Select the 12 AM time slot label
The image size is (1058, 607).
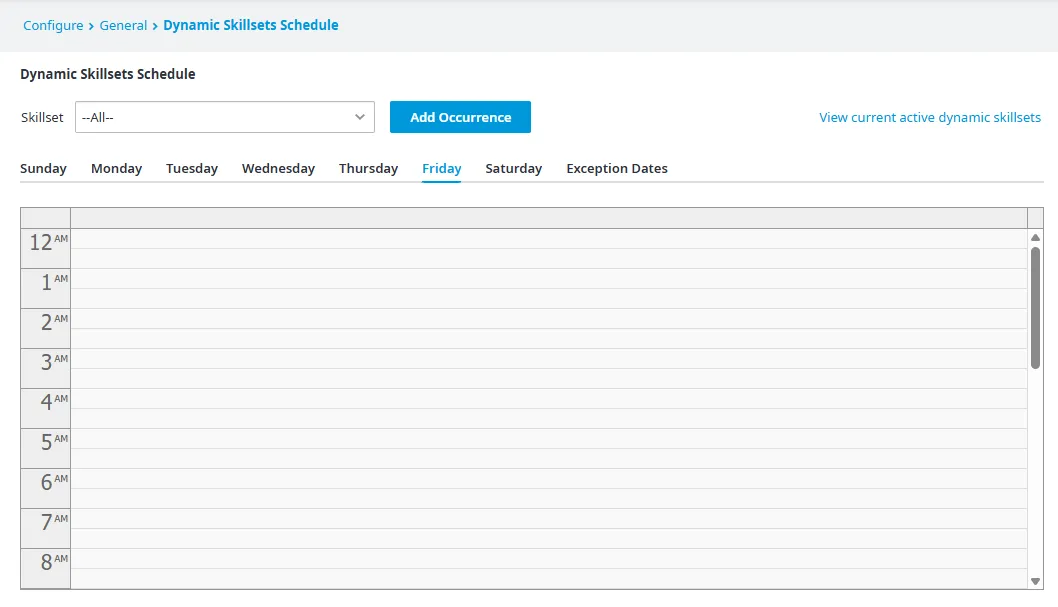[46, 249]
